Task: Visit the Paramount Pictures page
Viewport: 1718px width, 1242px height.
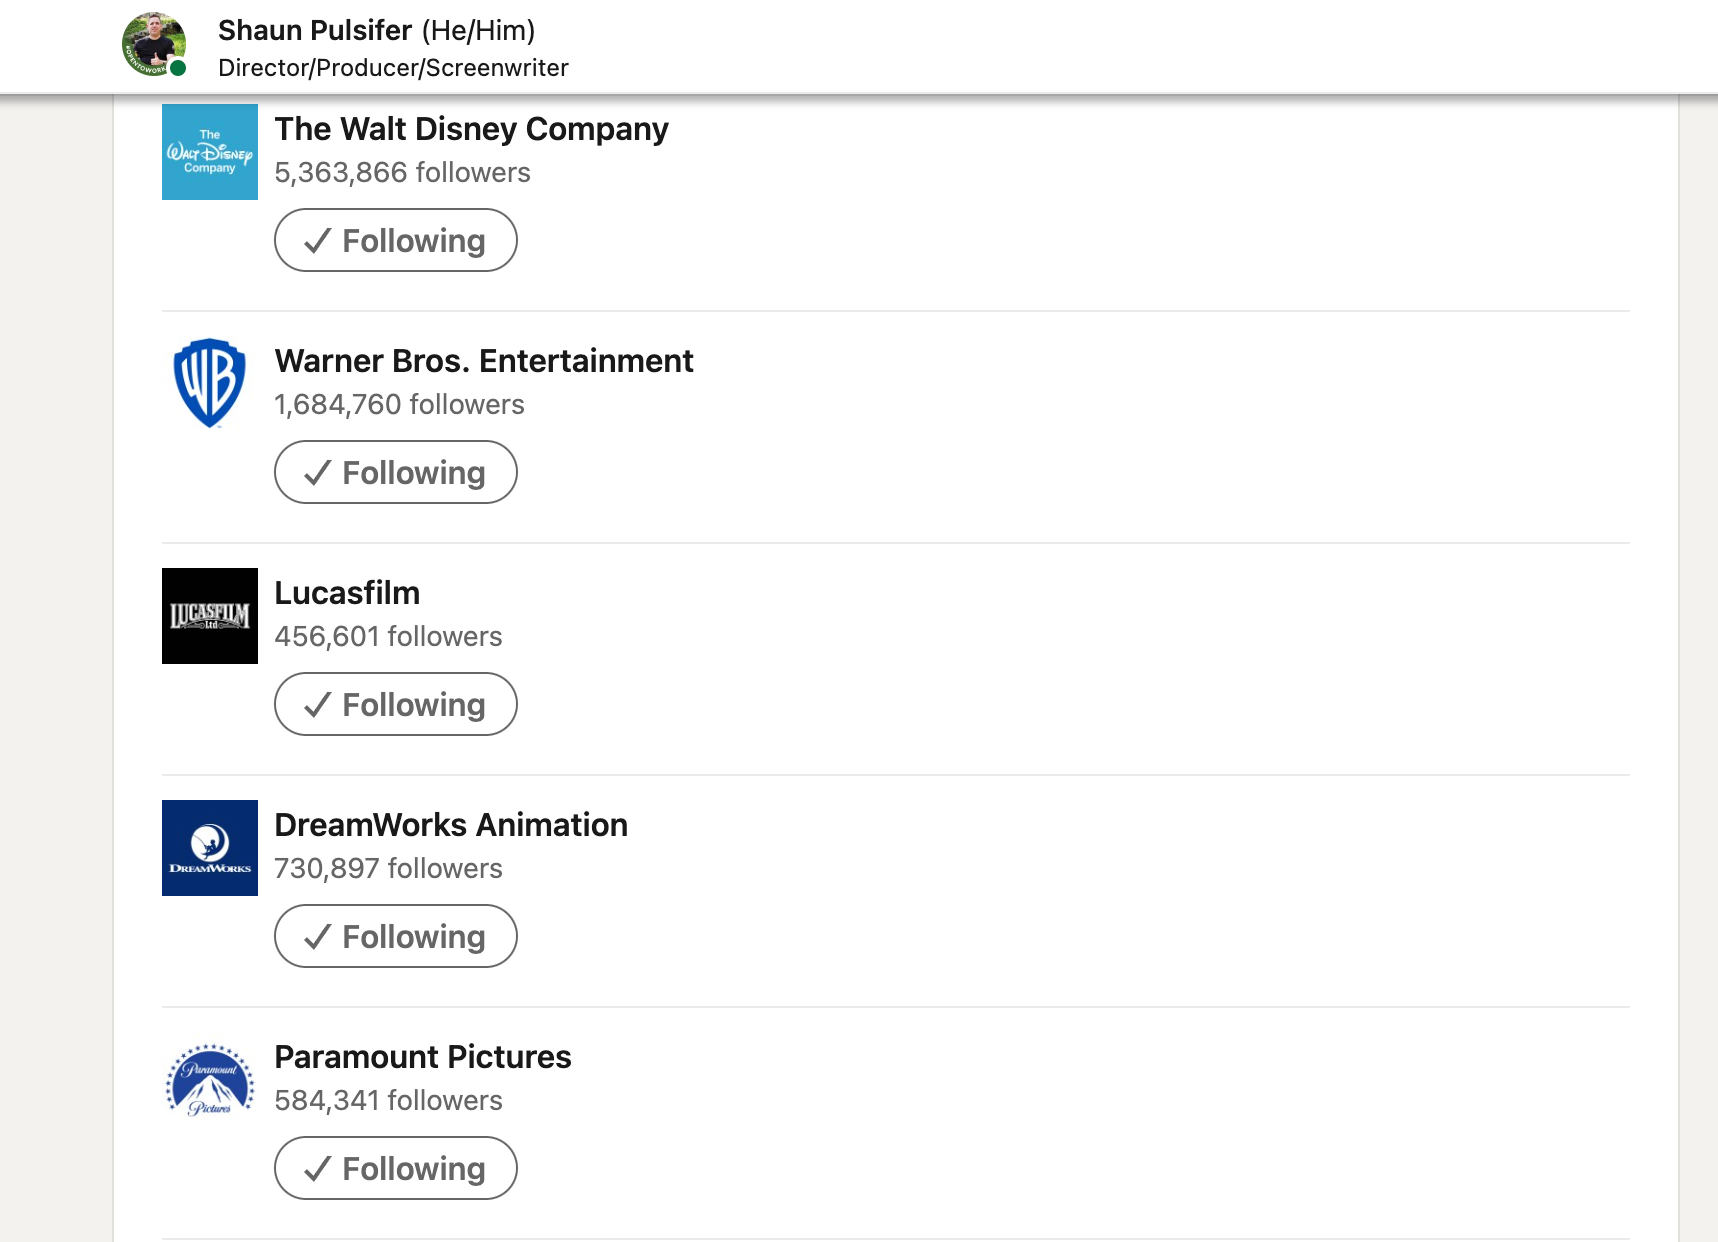Action: tap(423, 1057)
